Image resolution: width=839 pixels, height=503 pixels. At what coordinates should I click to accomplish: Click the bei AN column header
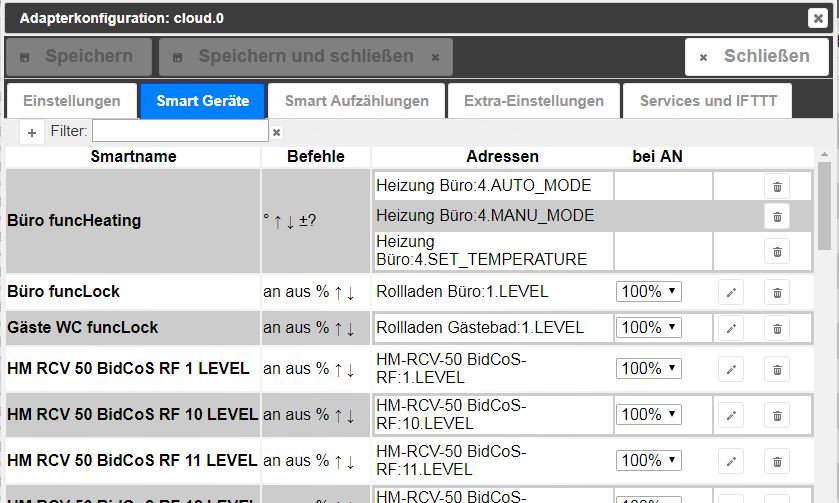(x=657, y=157)
